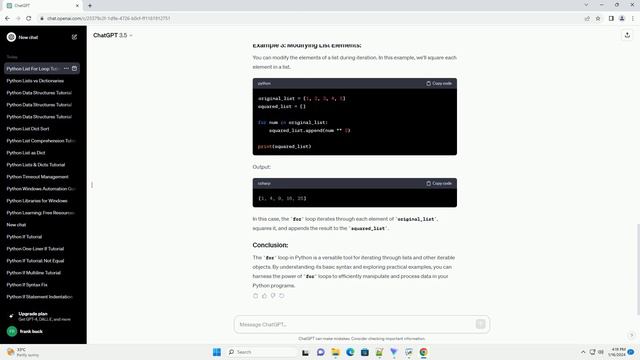The width and height of the screenshot is (640, 360).
Task: Click Copy code on the output block
Action: (439, 184)
